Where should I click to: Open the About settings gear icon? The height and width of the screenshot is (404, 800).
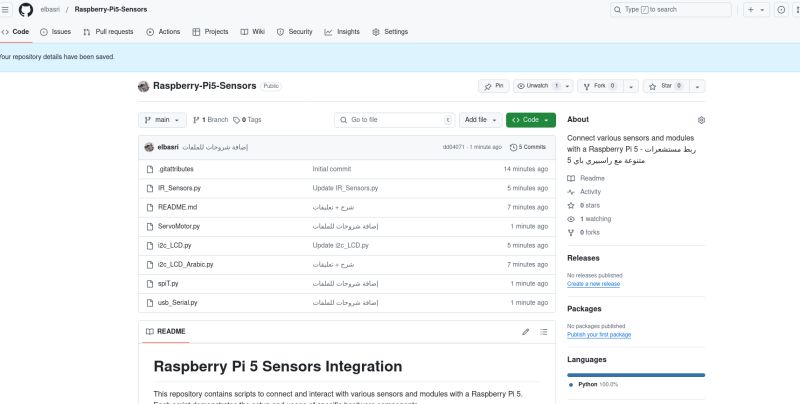pyautogui.click(x=701, y=120)
